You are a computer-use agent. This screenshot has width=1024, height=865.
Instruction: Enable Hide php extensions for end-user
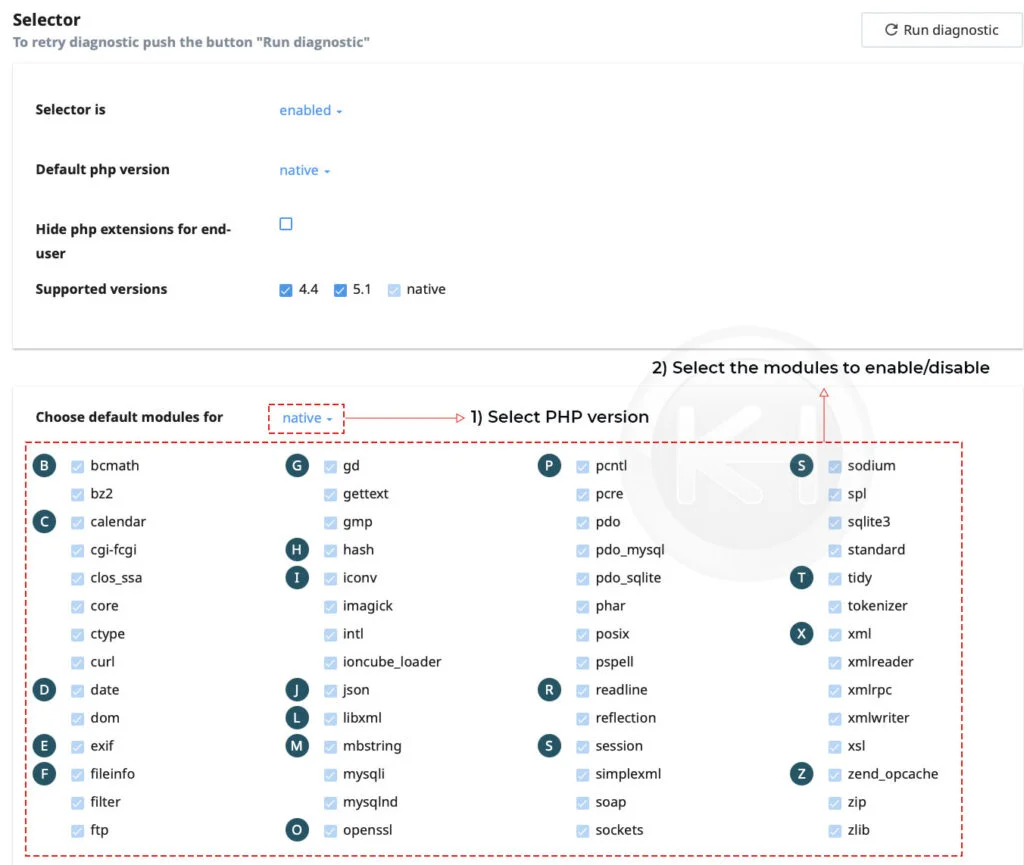tap(285, 224)
